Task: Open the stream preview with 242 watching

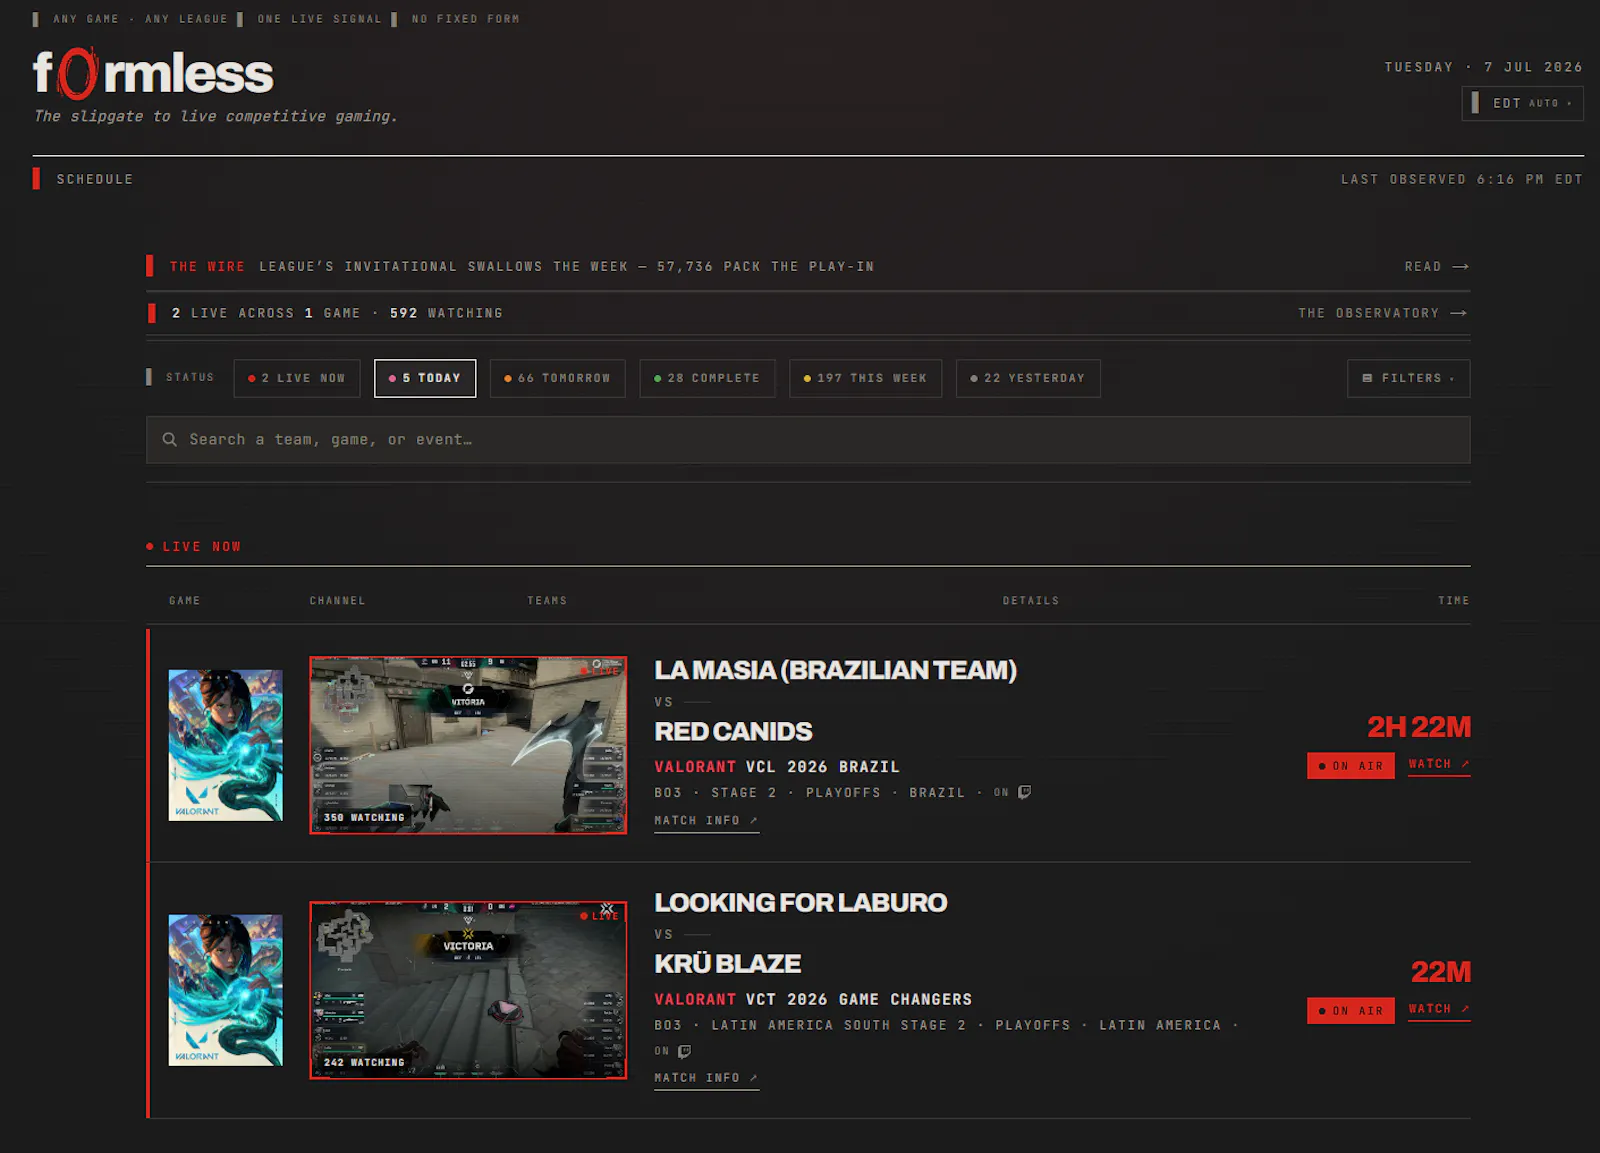Action: pyautogui.click(x=468, y=990)
